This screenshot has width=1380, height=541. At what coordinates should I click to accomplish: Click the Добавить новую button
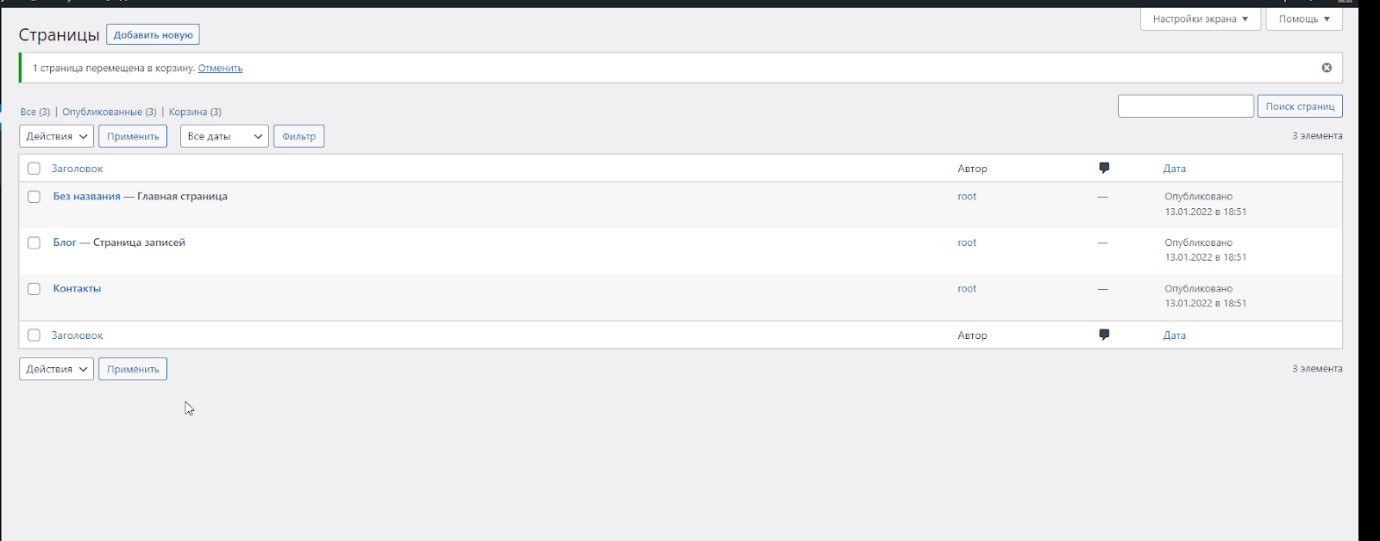pyautogui.click(x=153, y=35)
